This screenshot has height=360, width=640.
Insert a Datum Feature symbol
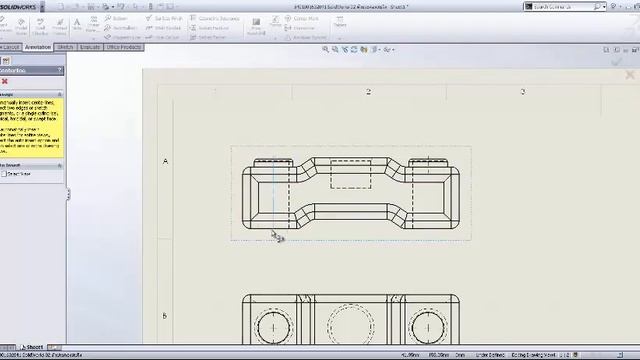(x=209, y=28)
